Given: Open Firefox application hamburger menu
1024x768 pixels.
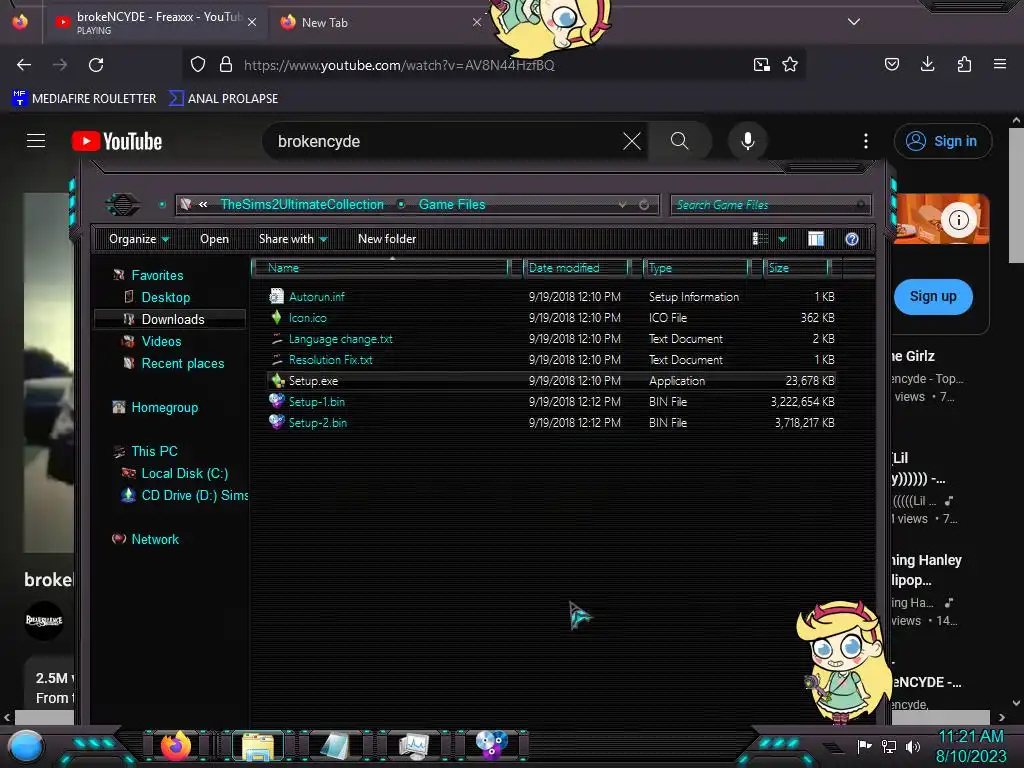Looking at the screenshot, I should tap(1000, 64).
